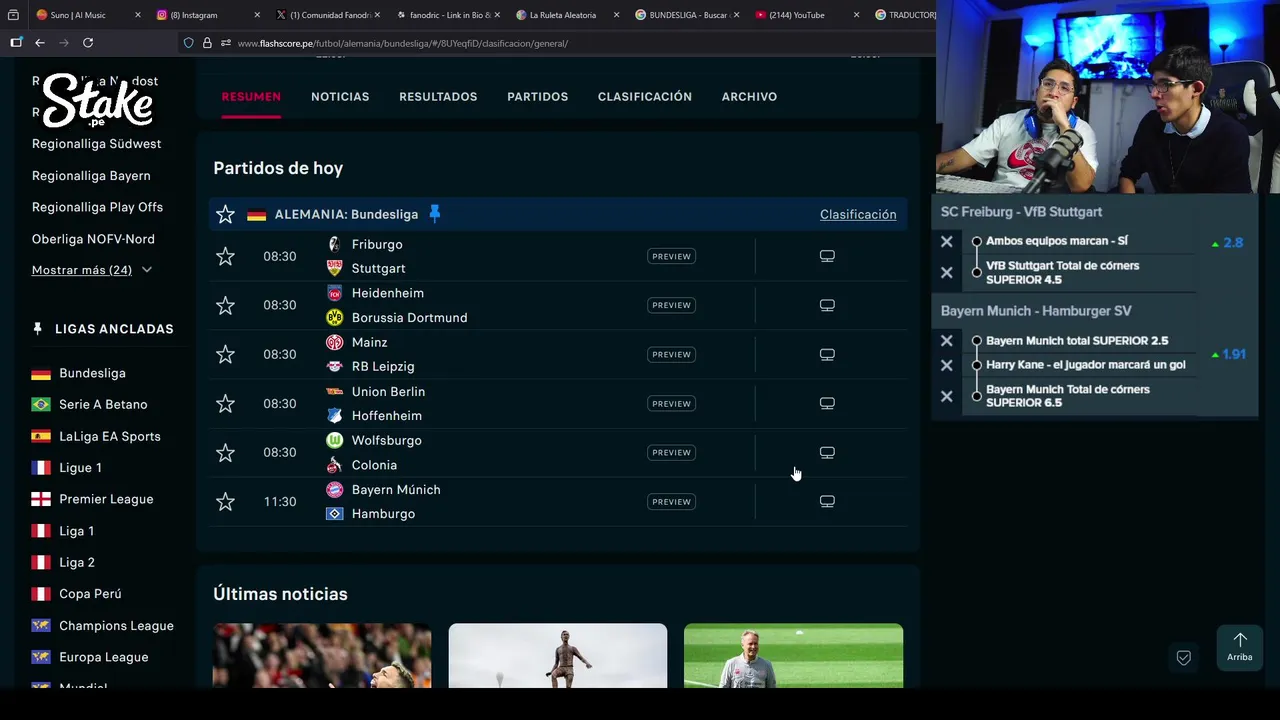1280x720 pixels.
Task: Open the Clasificación link in Bundesliga header
Action: [858, 214]
